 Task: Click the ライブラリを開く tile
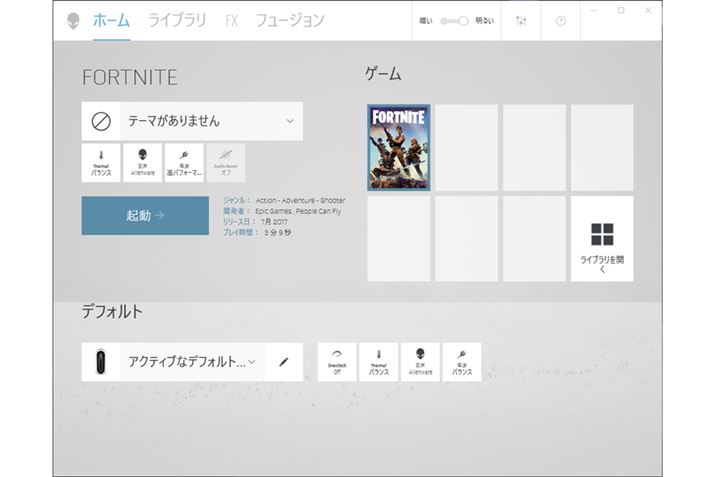coord(601,239)
